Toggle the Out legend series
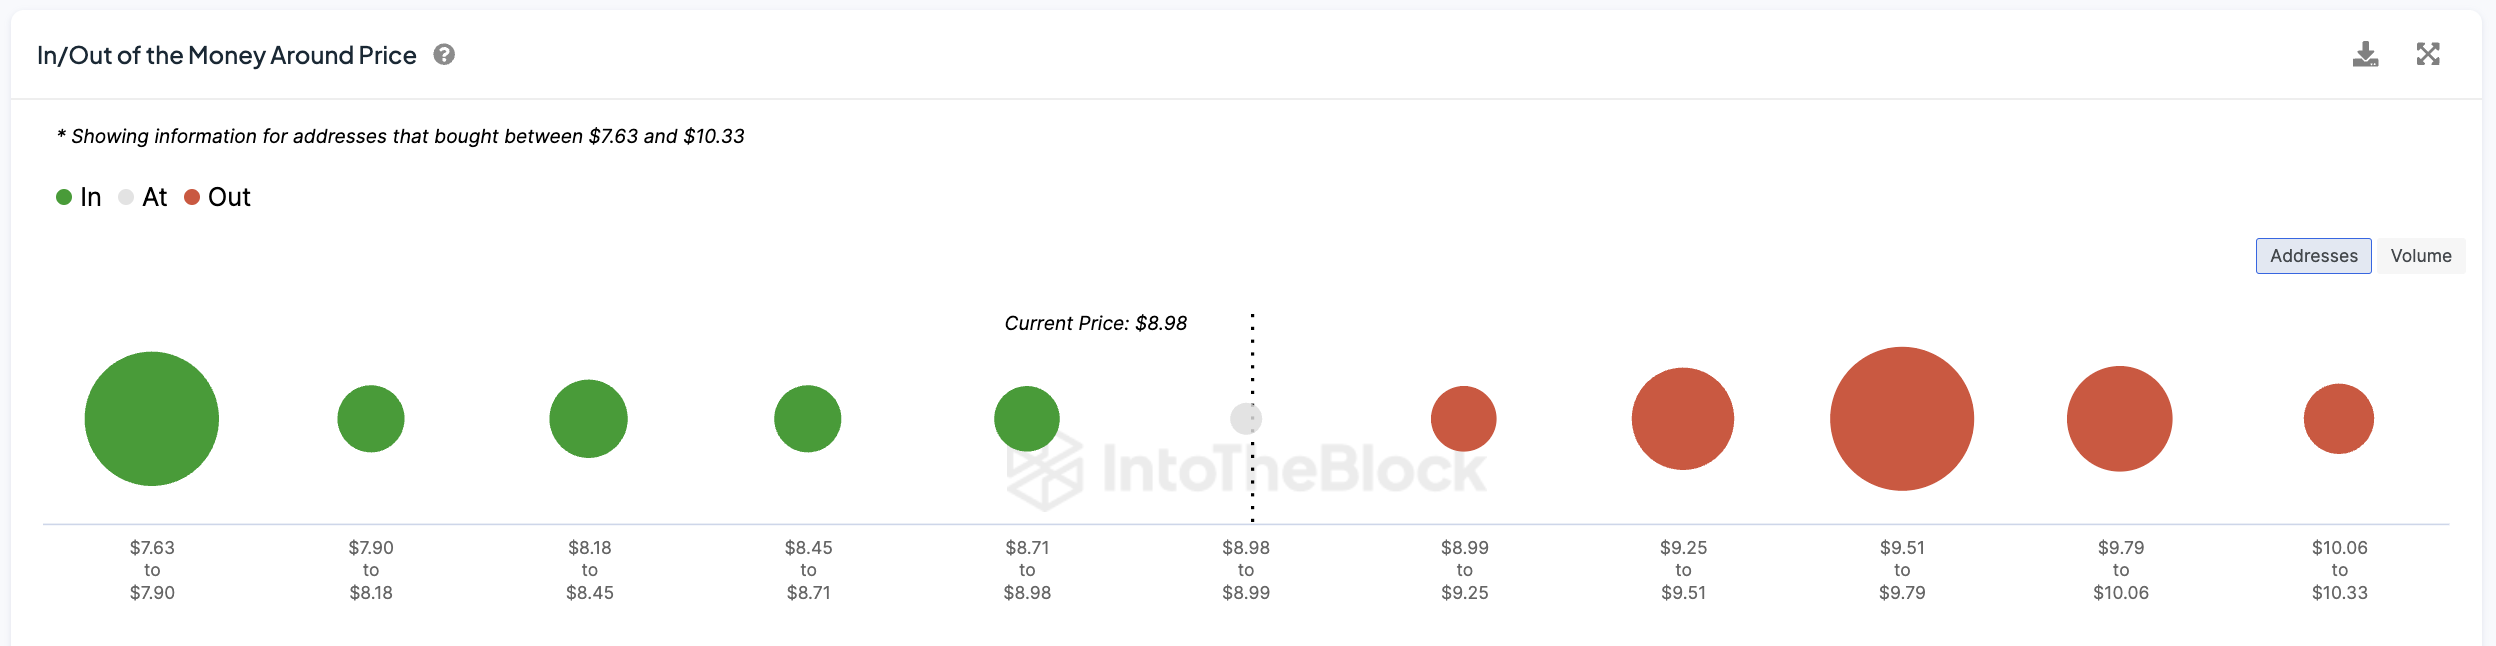Viewport: 2496px width, 646px height. pos(218,197)
